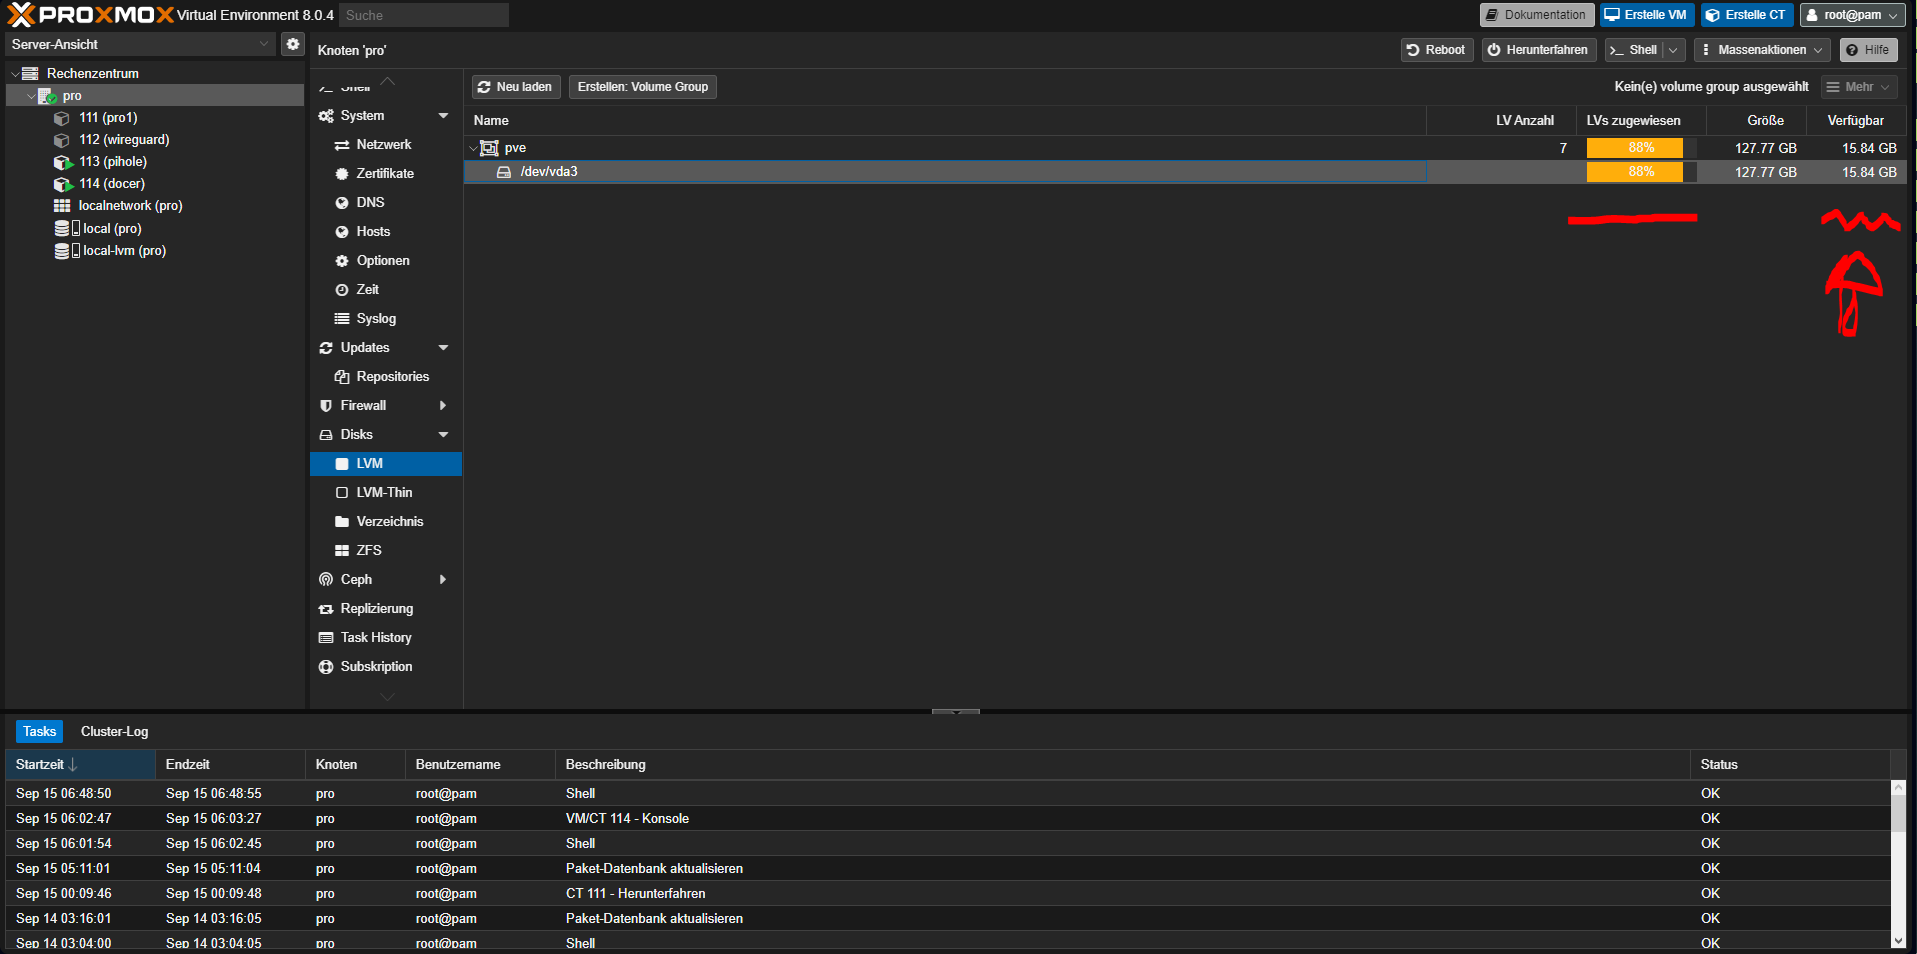Click the Erstelle CT button
Viewport: 1917px width, 954px height.
pyautogui.click(x=1747, y=15)
